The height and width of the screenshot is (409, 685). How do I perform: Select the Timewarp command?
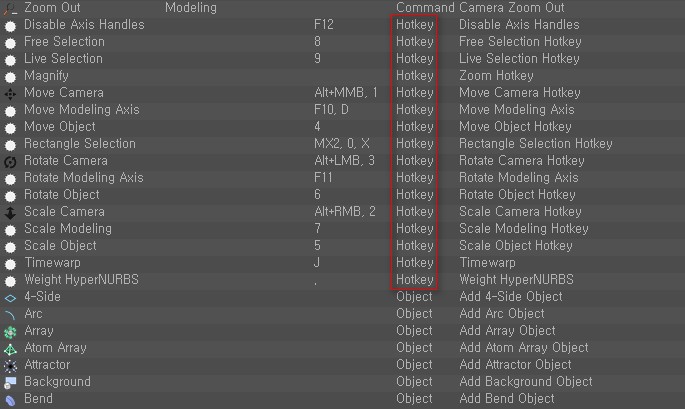tap(50, 263)
